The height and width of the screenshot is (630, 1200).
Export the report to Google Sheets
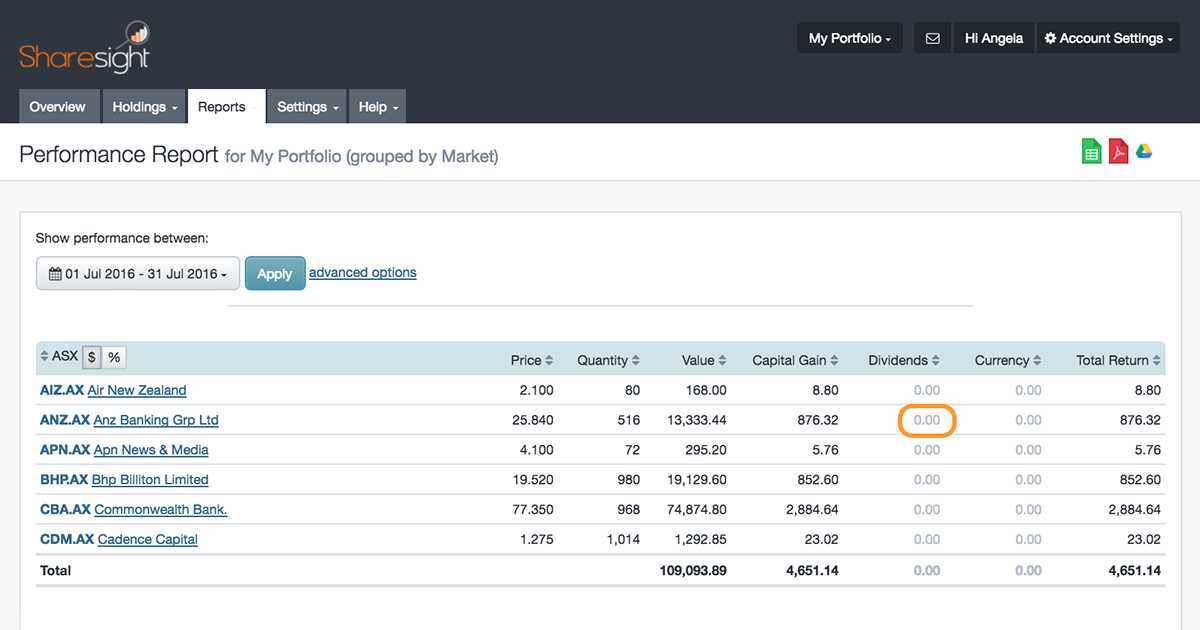click(x=1091, y=151)
